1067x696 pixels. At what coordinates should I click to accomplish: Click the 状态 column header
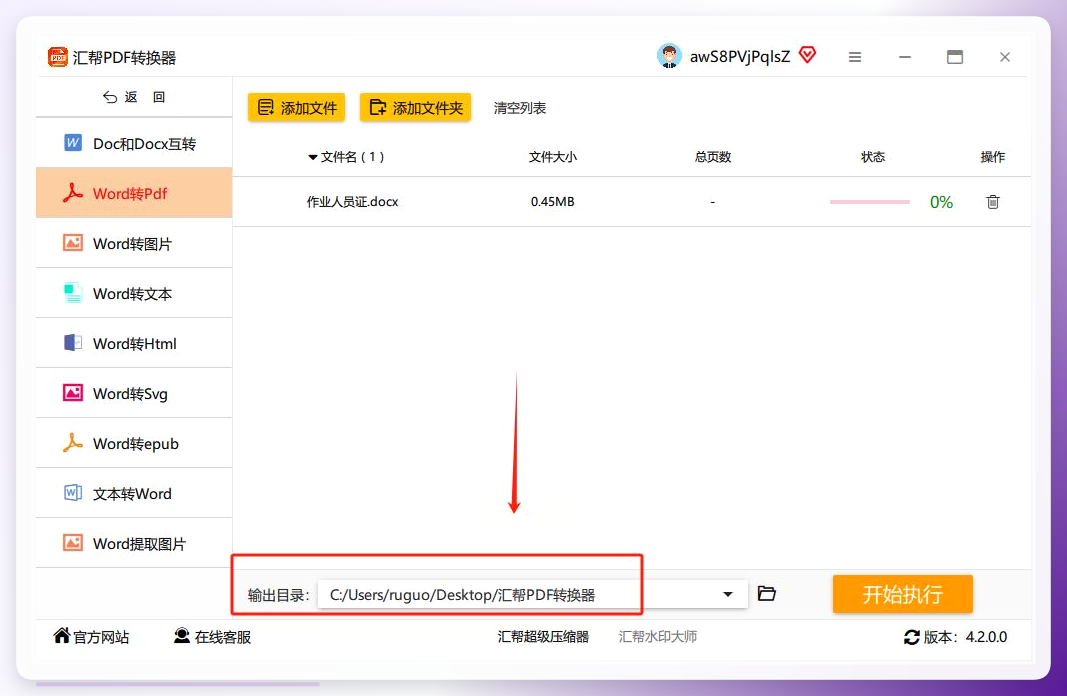(872, 157)
